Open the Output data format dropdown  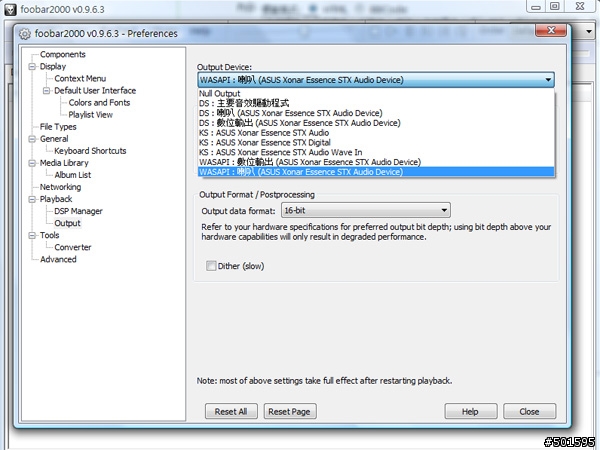[x=365, y=210]
